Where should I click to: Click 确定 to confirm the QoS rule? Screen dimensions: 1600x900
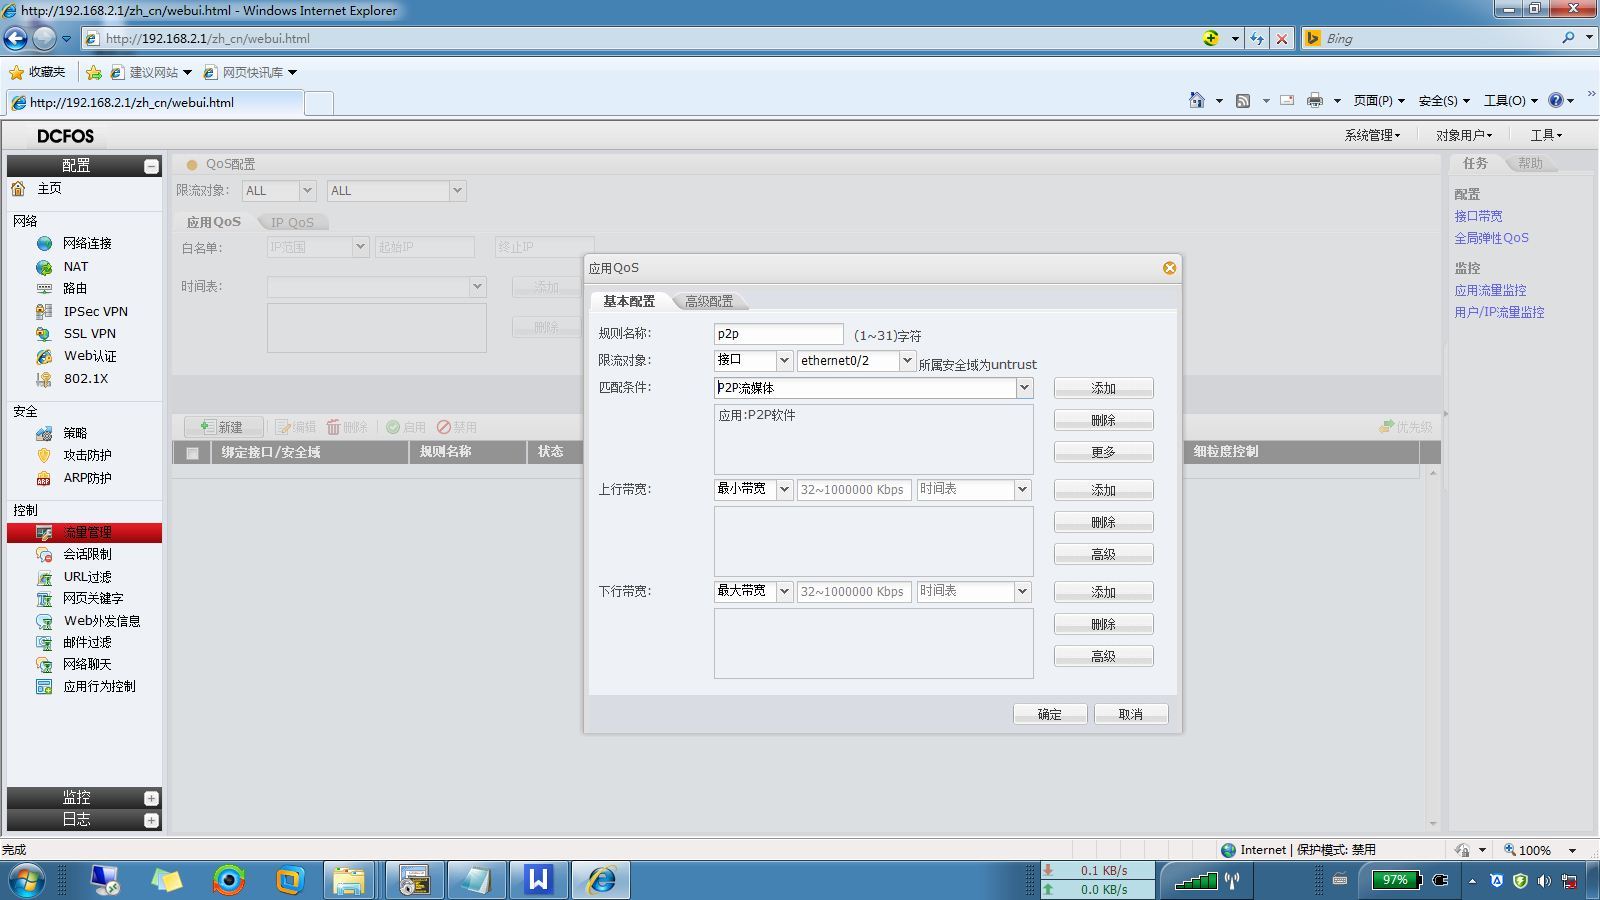click(x=1050, y=714)
